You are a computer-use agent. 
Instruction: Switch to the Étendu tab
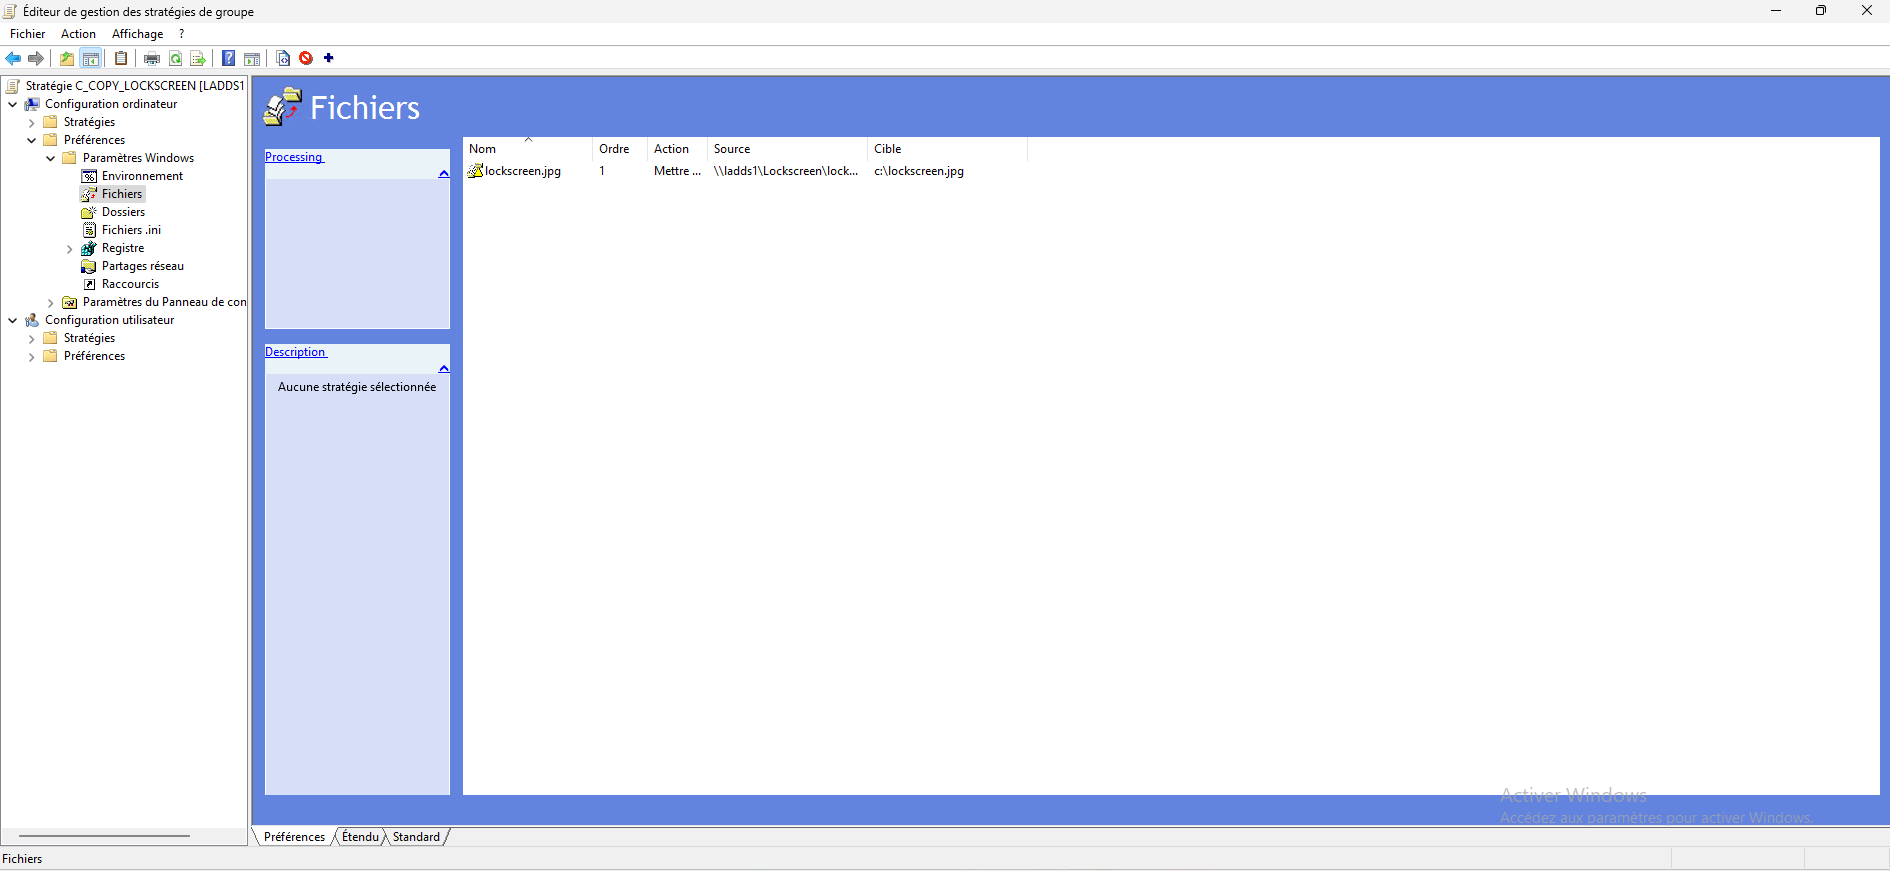pos(360,837)
